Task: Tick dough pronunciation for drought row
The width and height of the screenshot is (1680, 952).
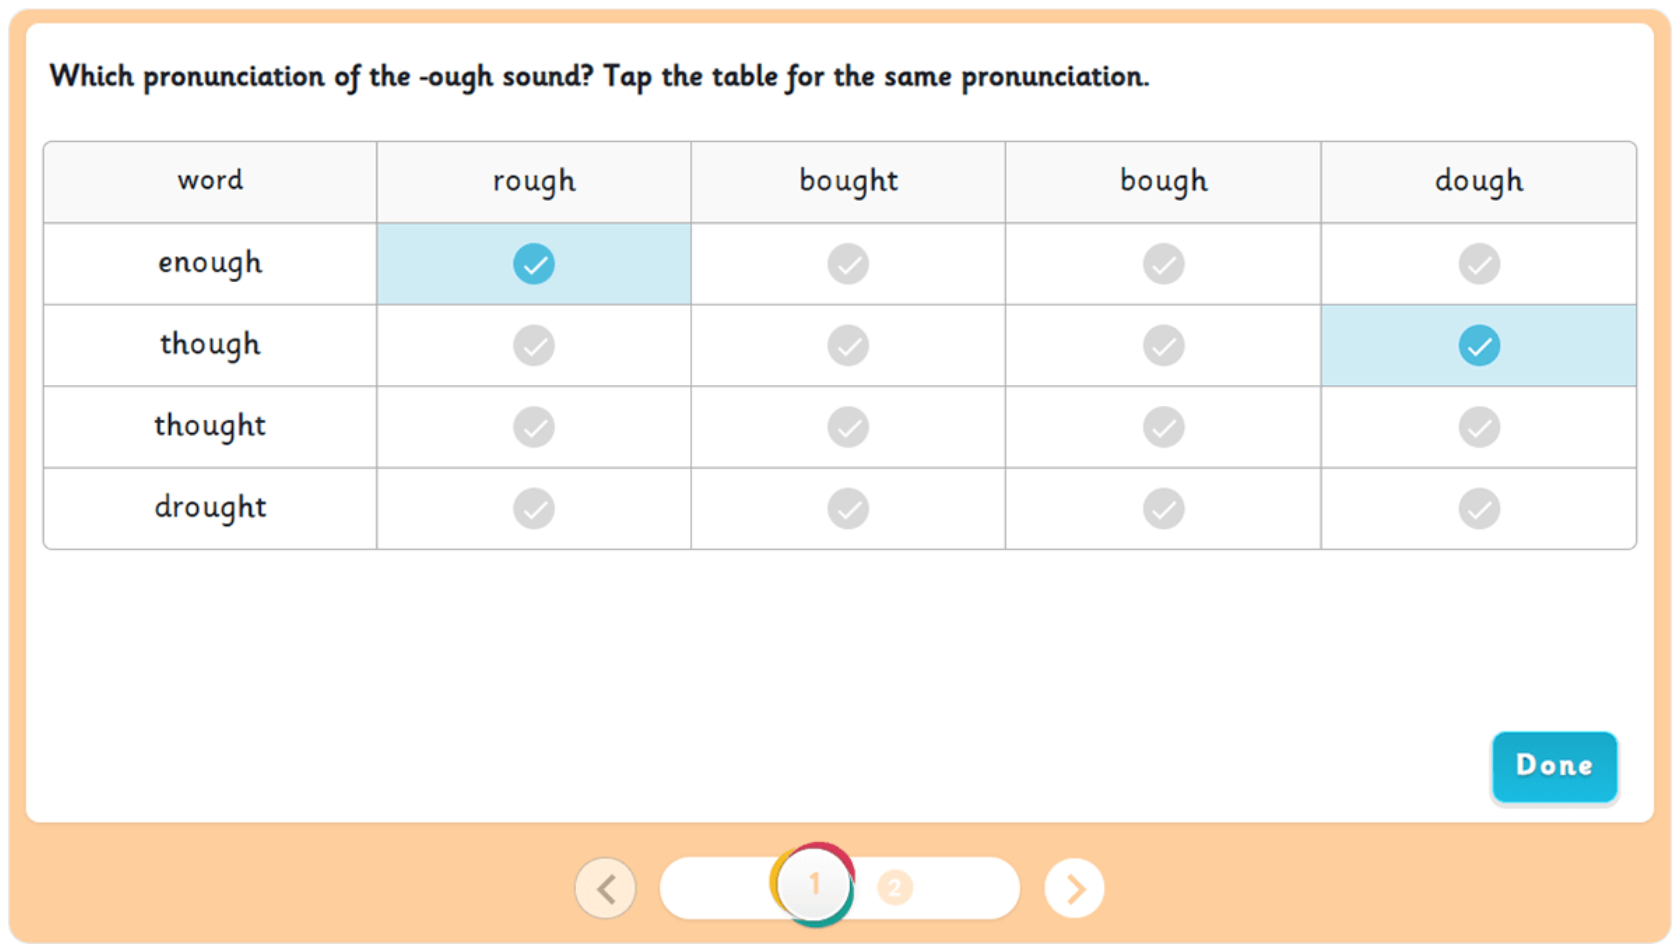Action: pyautogui.click(x=1479, y=509)
